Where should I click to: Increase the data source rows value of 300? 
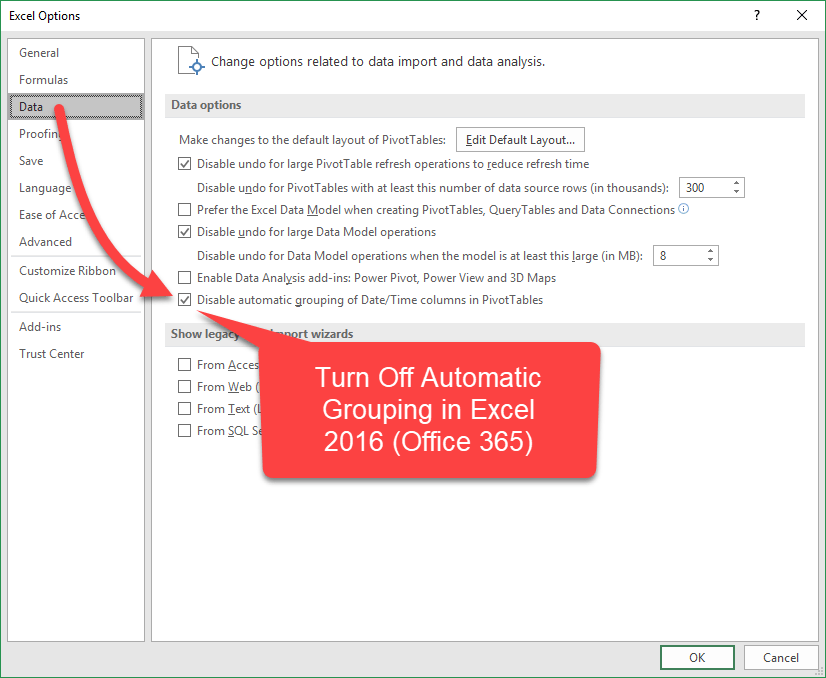(736, 183)
